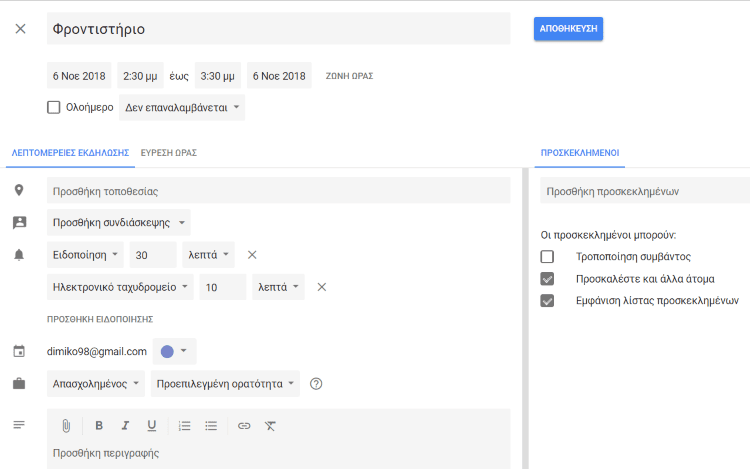Click the Οι προσκεκλημένοι μπορούν: label
Screen dimensions: 750x469
(608, 235)
